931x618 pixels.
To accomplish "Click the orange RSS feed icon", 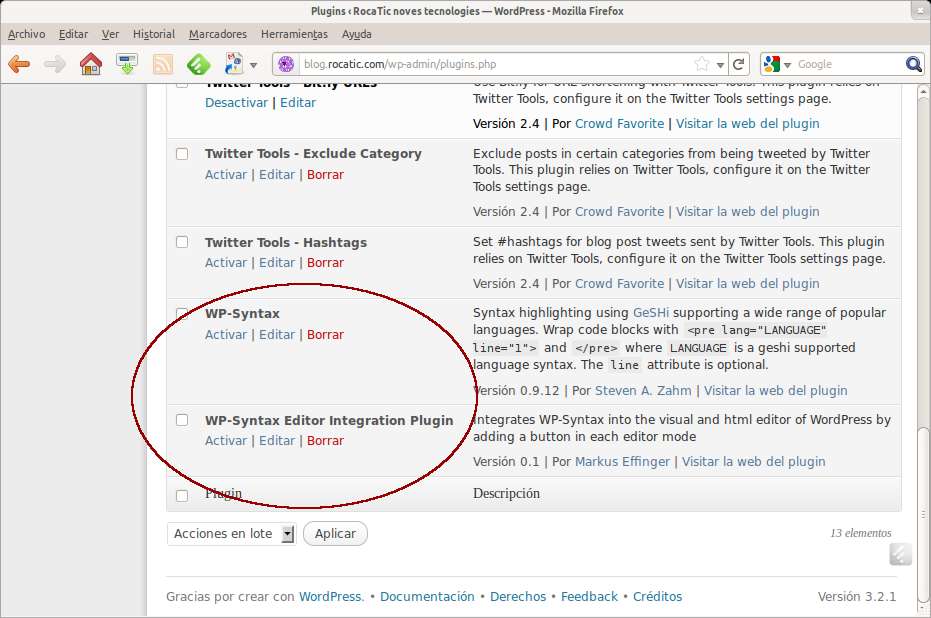I will click(x=163, y=64).
